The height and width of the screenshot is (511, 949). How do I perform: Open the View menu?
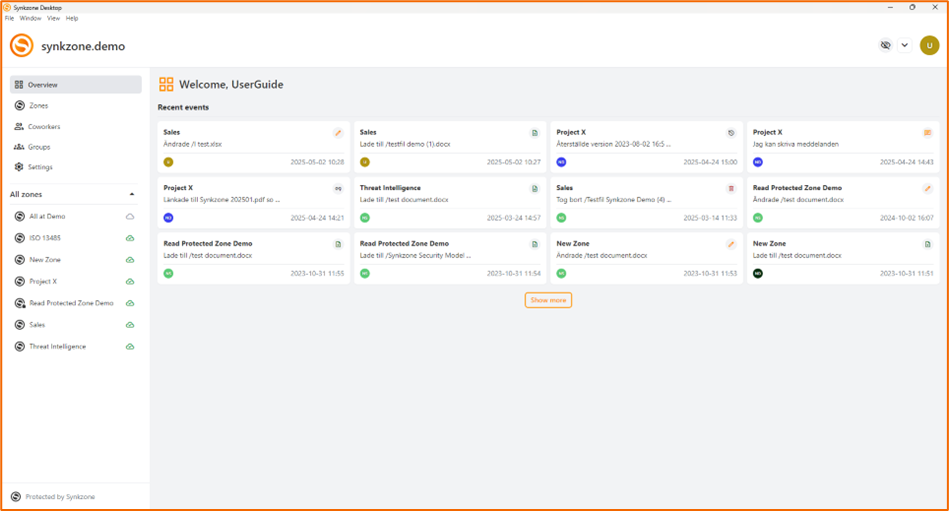click(53, 18)
